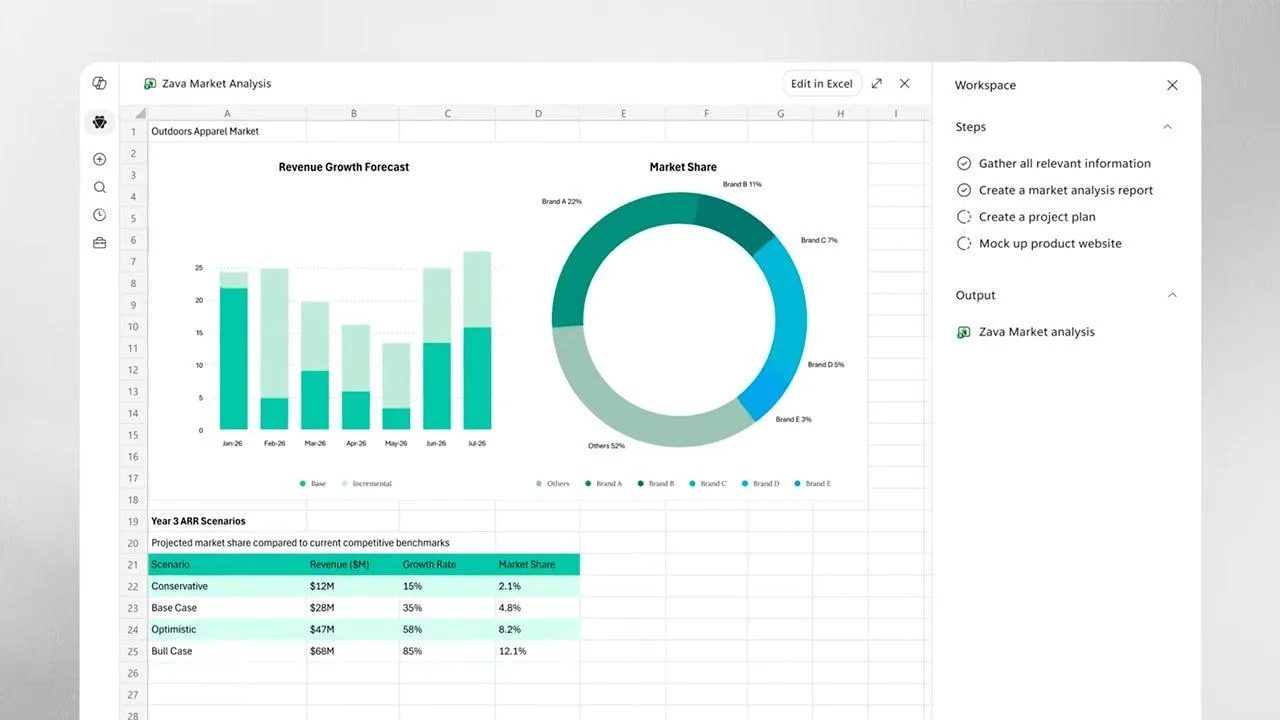
Task: Select the '12.1%' market share cell
Action: click(538, 651)
